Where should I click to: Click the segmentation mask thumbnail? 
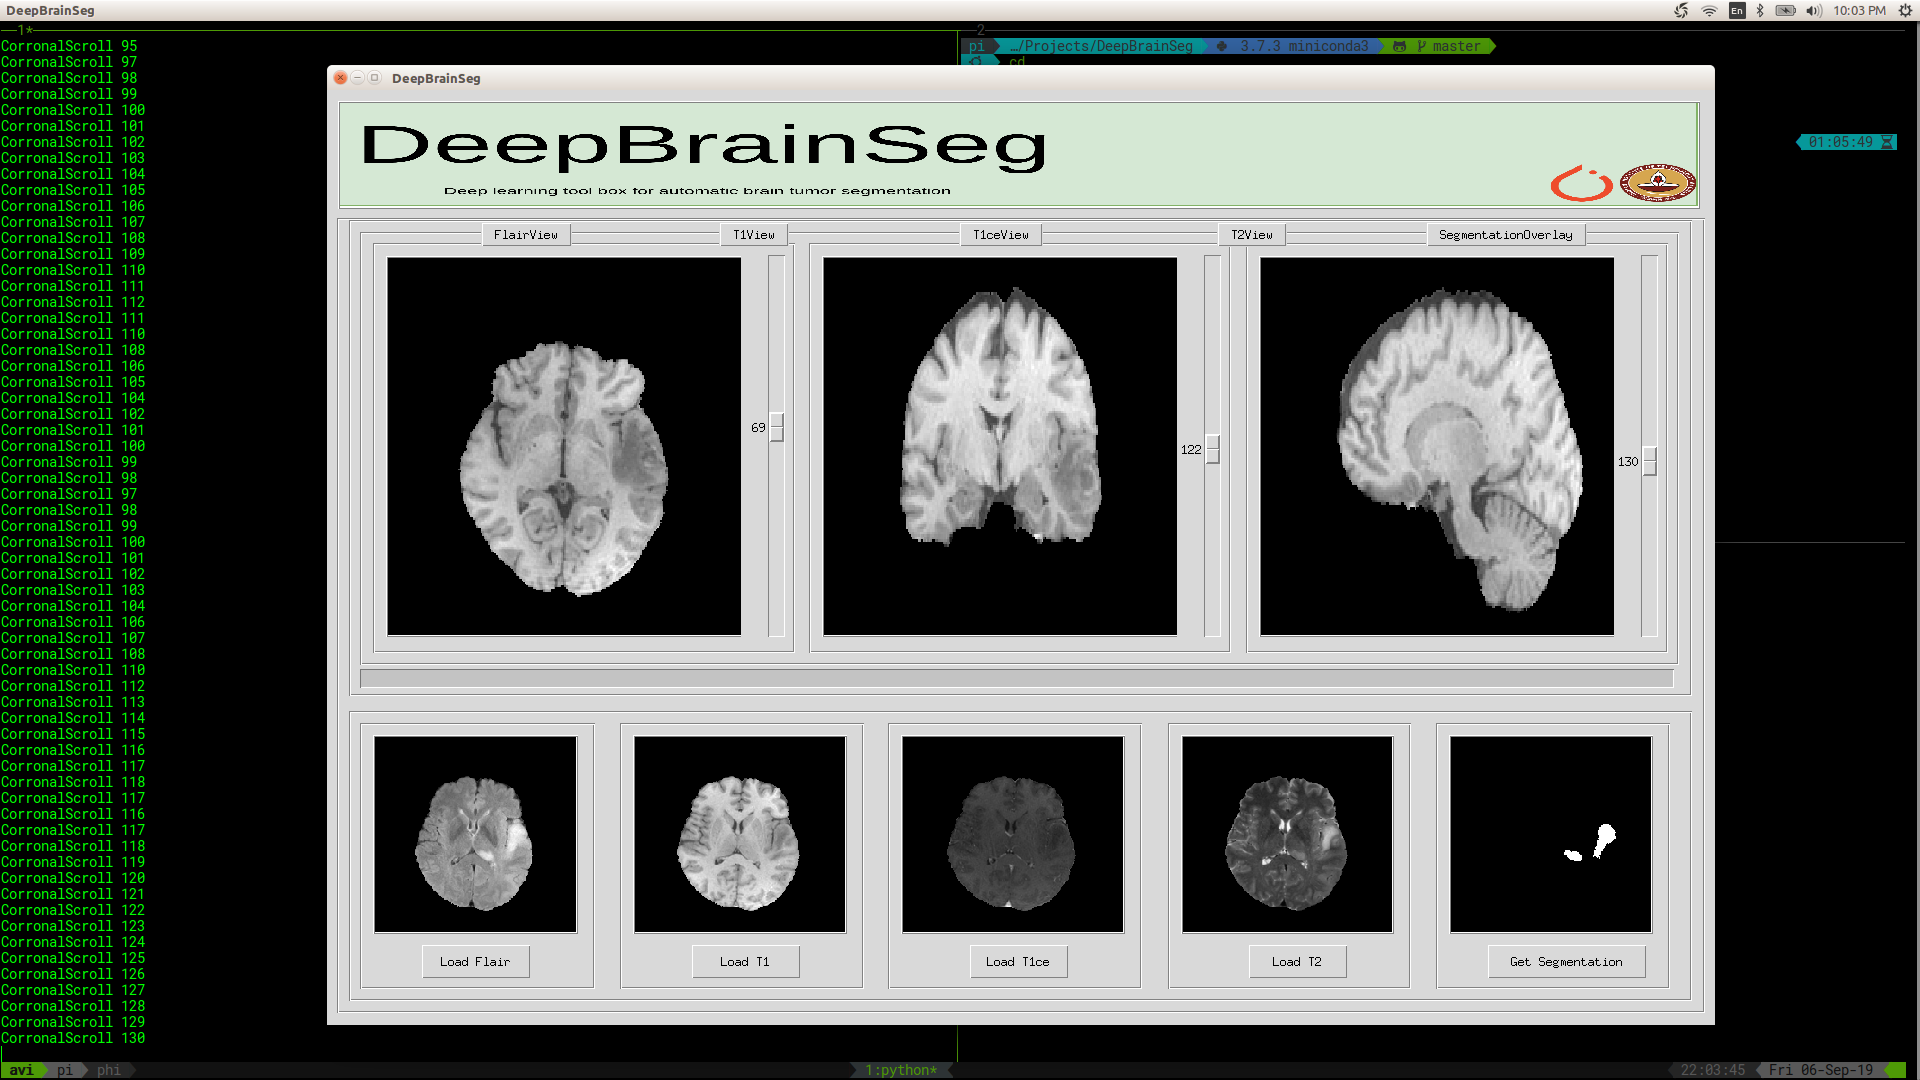click(1550, 835)
